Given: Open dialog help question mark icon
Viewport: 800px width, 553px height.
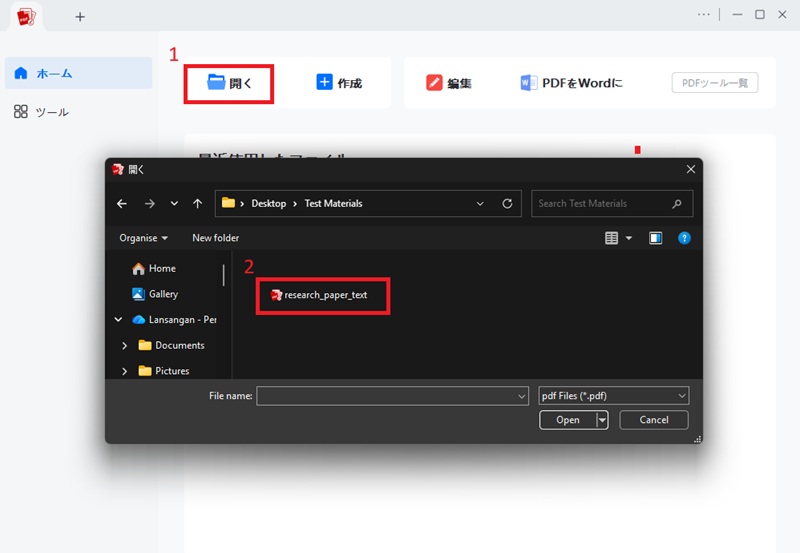Looking at the screenshot, I should coord(684,238).
